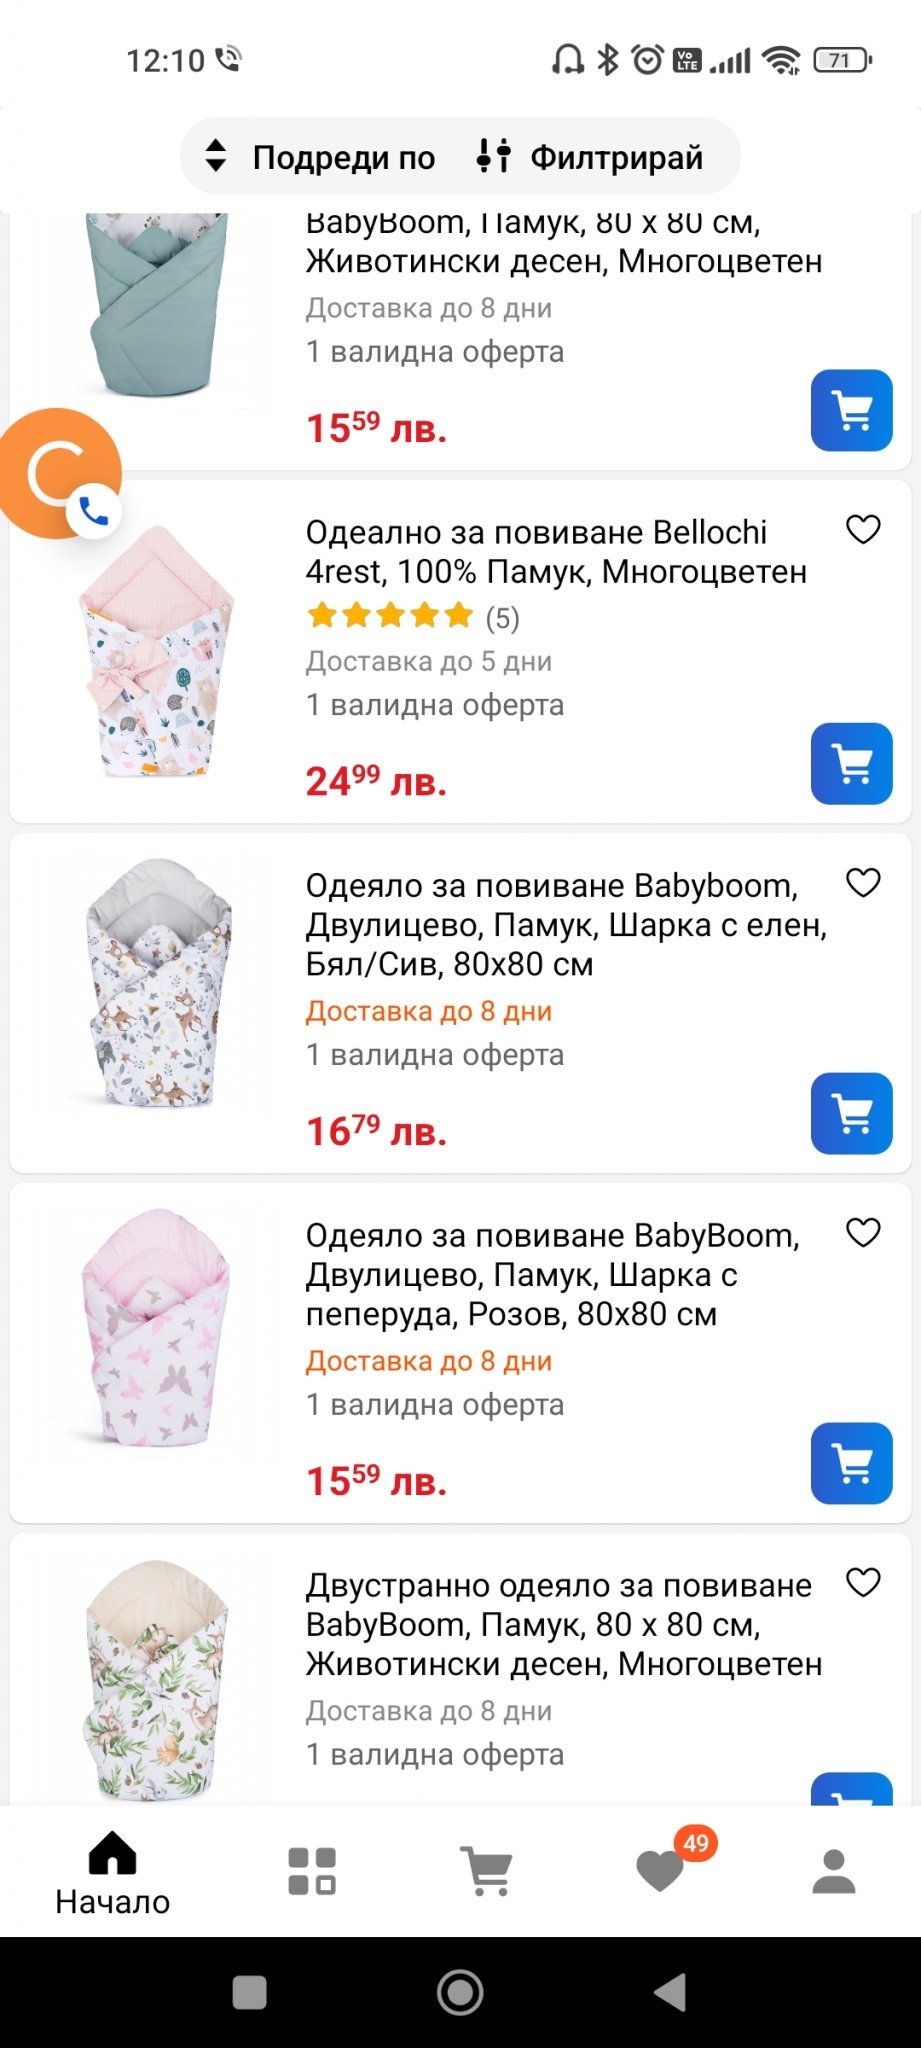Add the 15.59 лв. teal swaddle blanket to cart
921x2048 pixels.
851,410
